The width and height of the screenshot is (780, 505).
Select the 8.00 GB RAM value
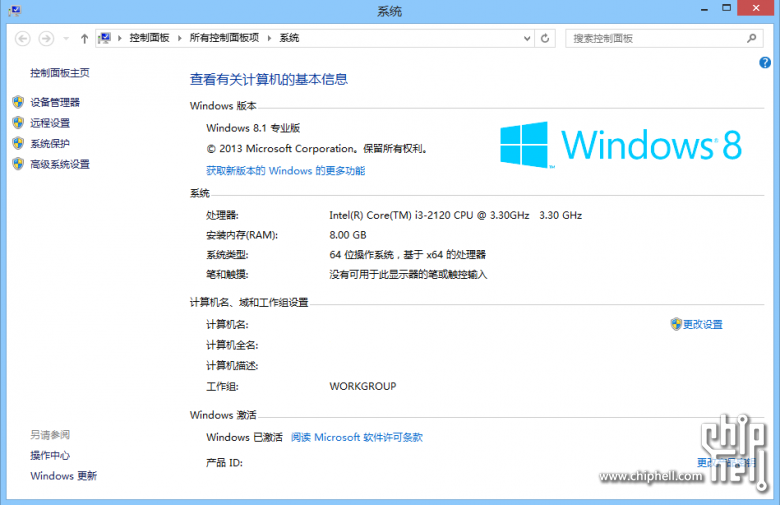348,235
